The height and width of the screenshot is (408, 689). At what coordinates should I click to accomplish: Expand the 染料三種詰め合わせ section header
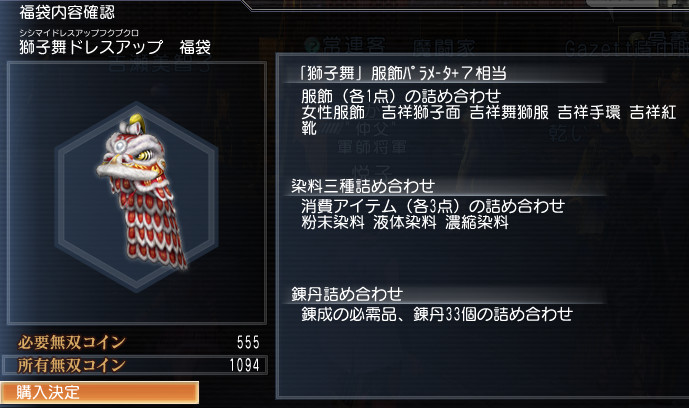coord(363,186)
